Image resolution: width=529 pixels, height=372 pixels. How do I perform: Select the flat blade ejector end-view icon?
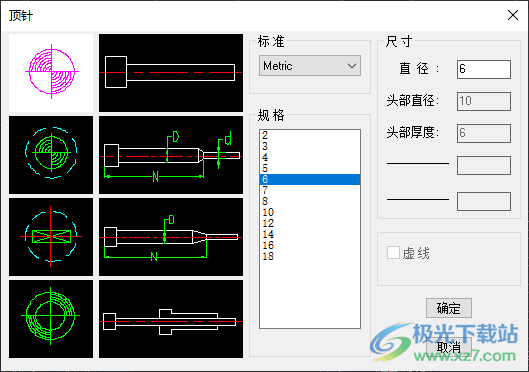(x=51, y=237)
